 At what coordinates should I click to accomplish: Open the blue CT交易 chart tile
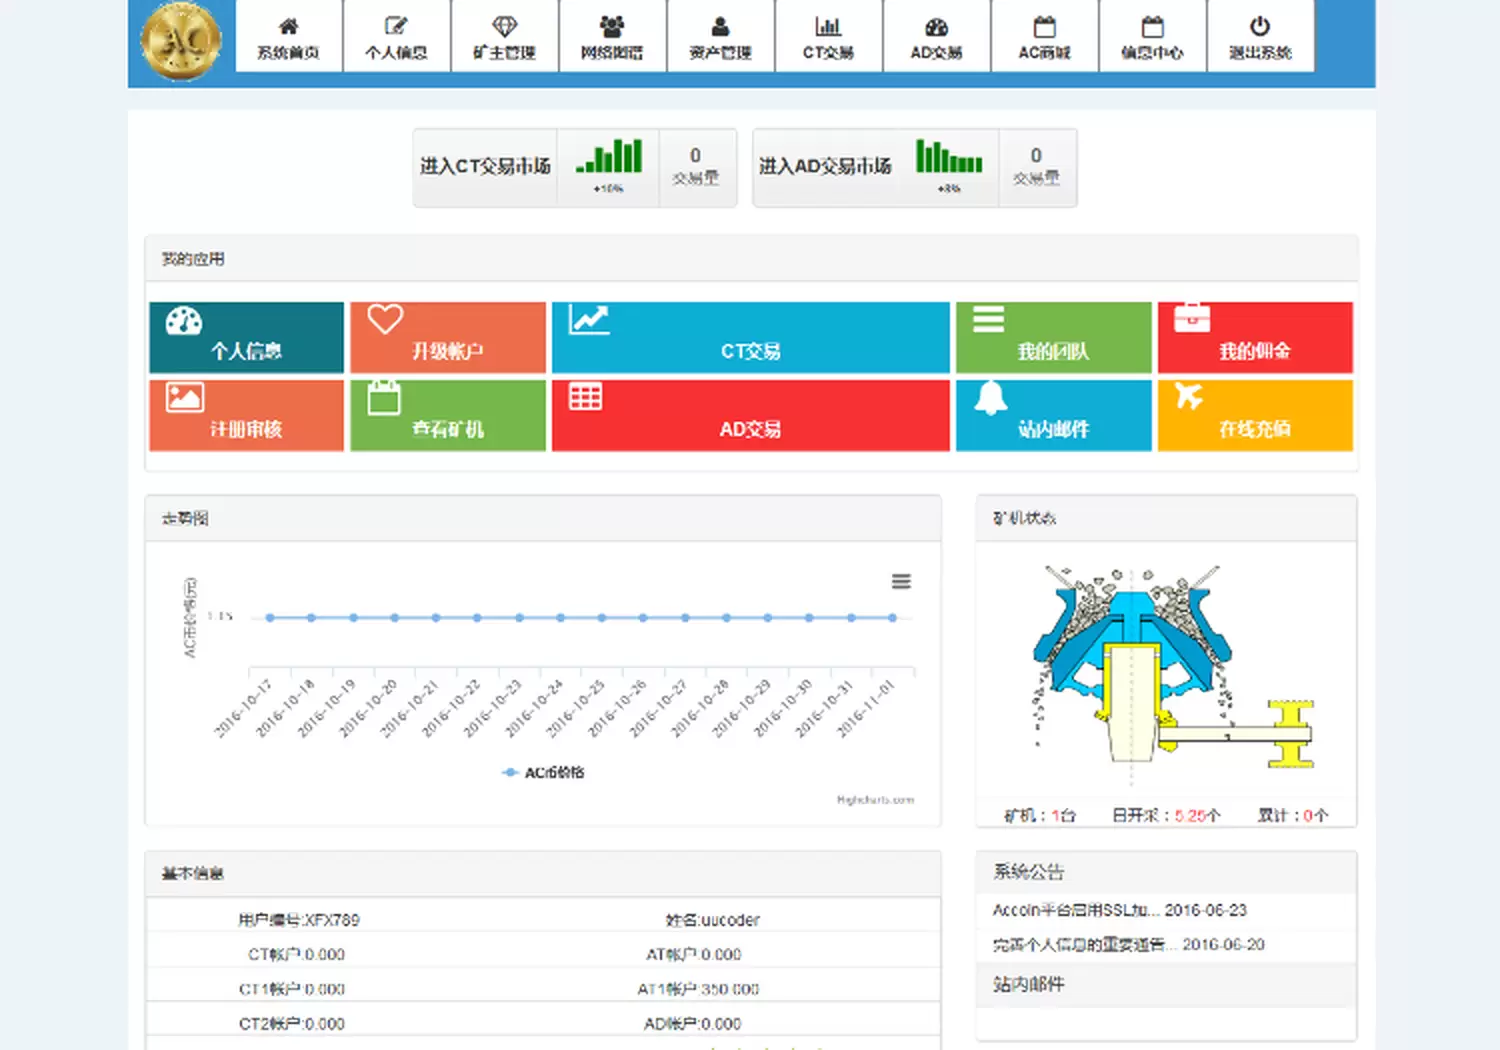click(x=750, y=338)
